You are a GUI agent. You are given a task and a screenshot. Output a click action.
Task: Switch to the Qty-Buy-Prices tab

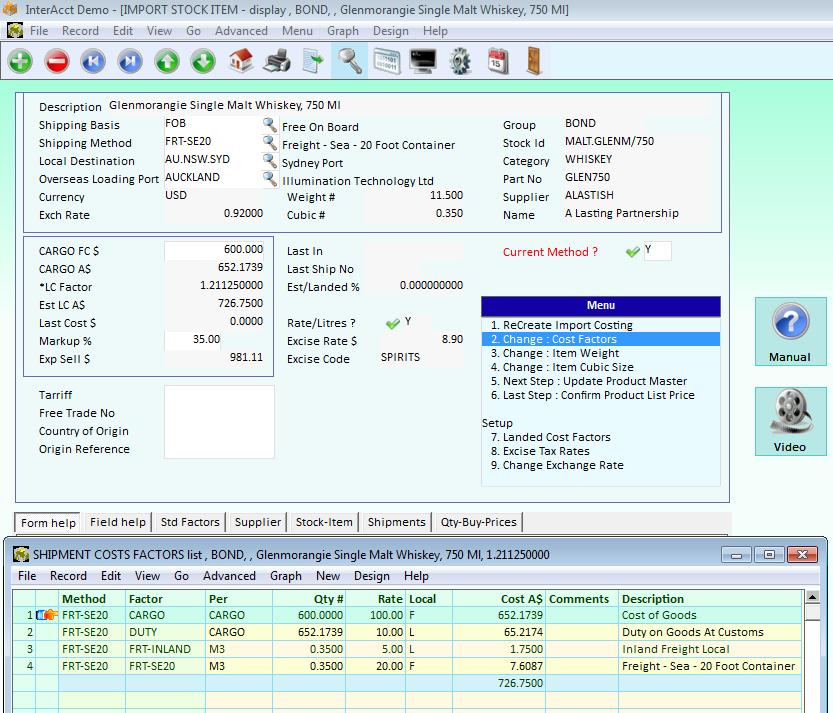pos(478,522)
